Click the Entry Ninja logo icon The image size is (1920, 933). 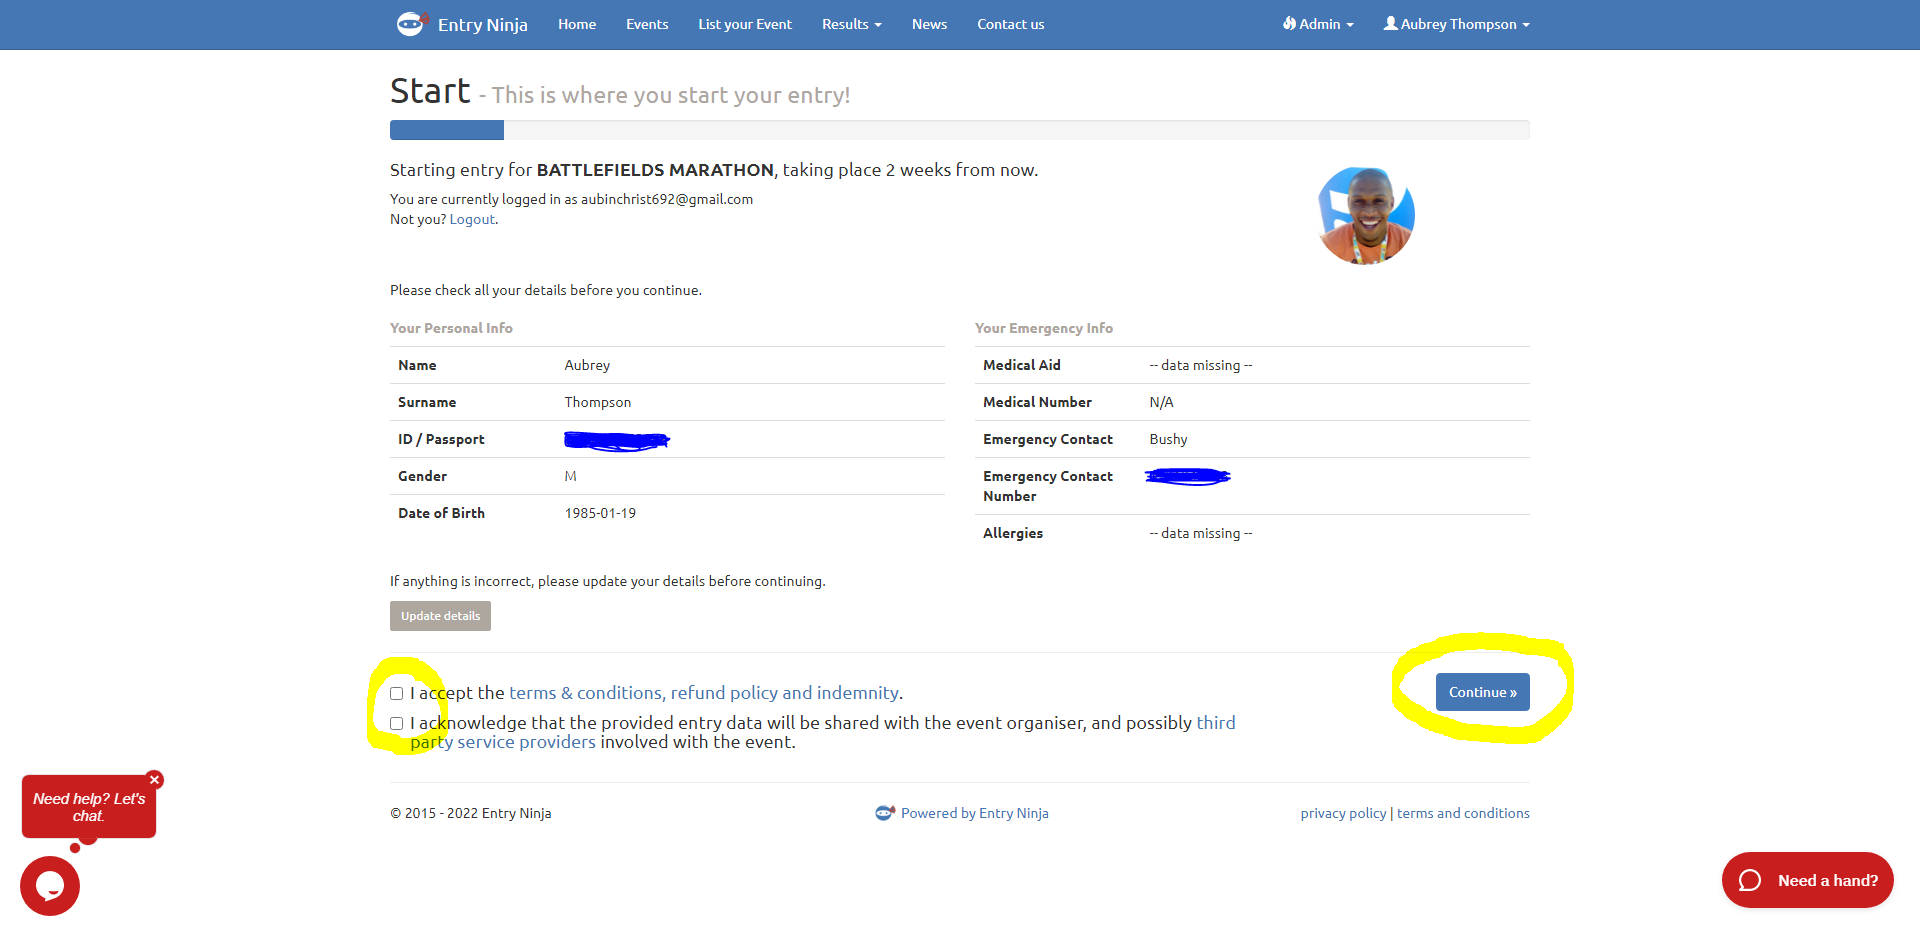point(412,24)
